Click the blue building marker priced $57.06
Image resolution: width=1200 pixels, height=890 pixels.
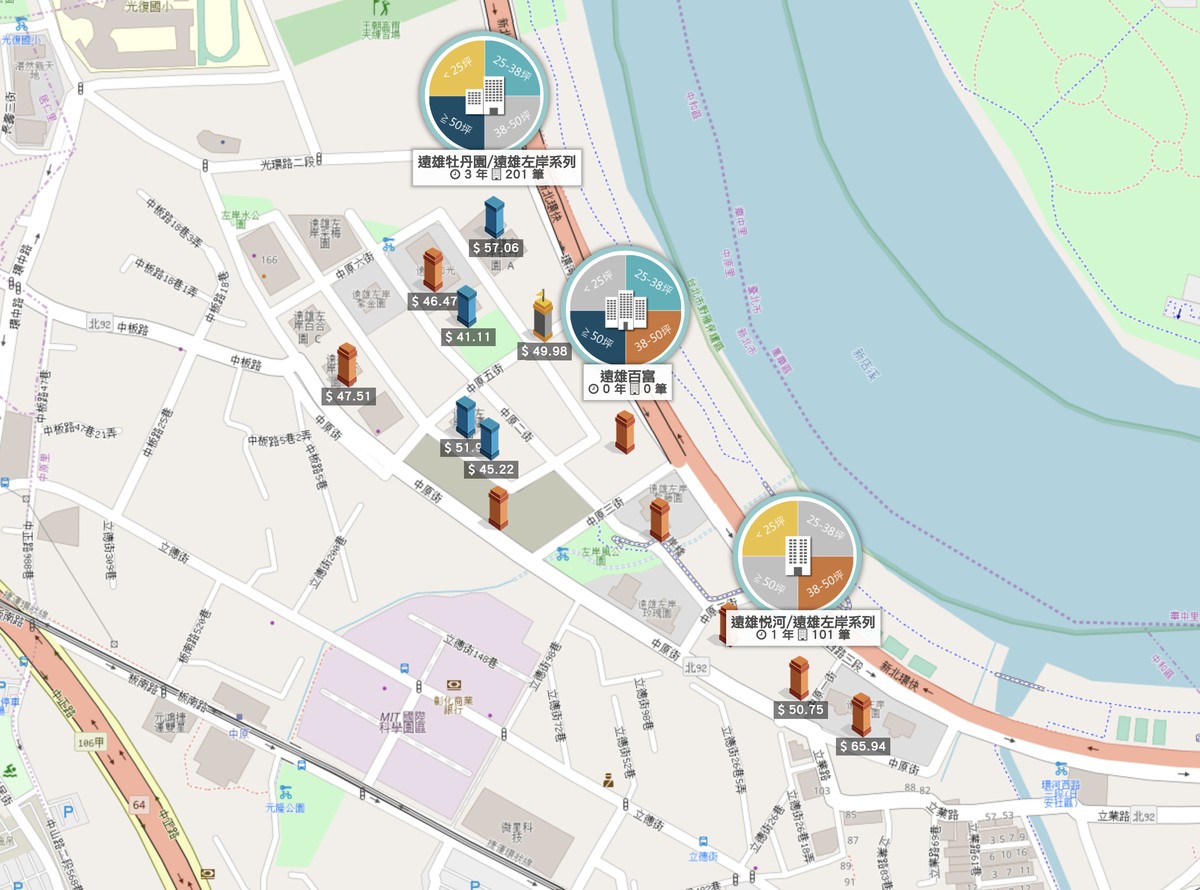tap(494, 217)
